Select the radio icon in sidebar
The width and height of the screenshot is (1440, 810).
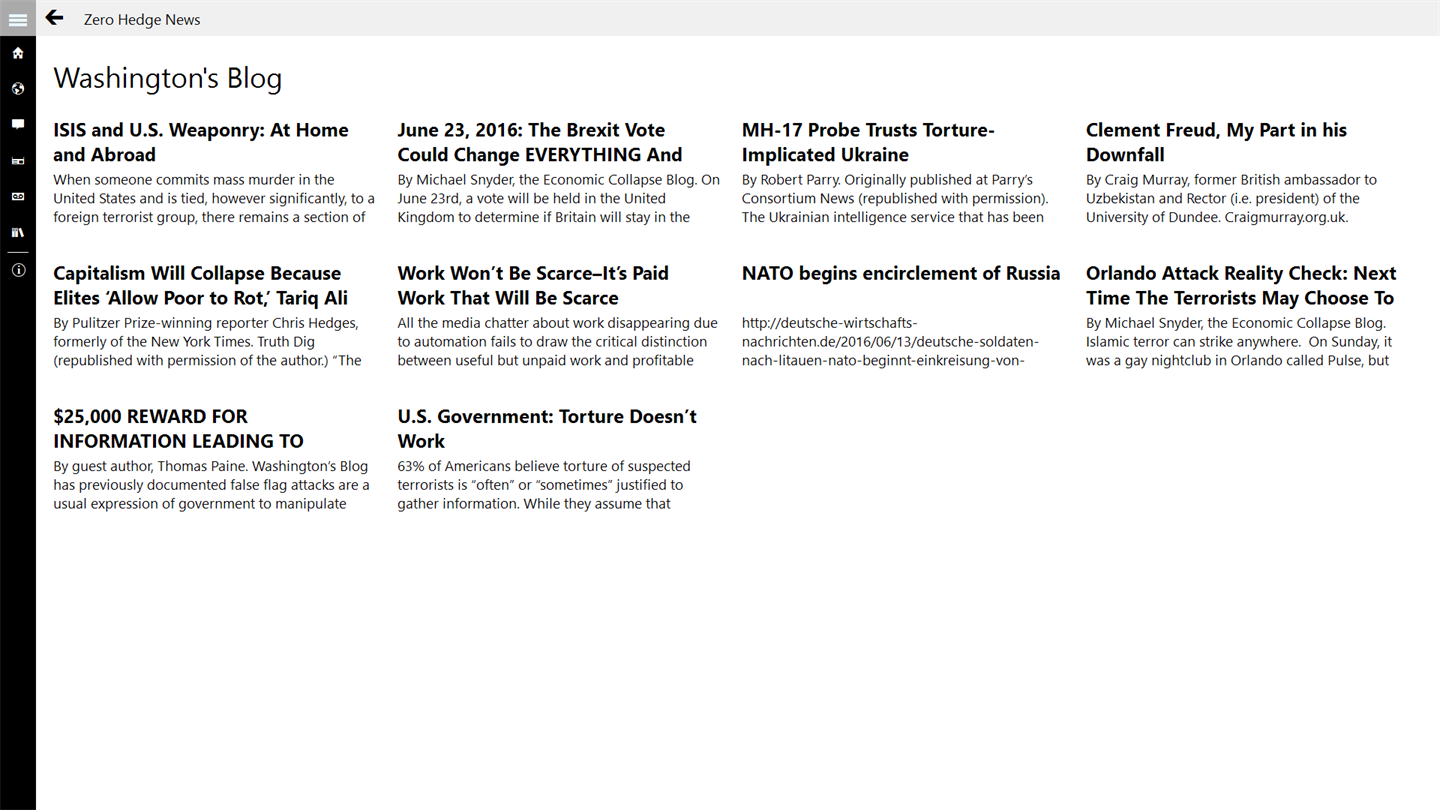(x=18, y=161)
